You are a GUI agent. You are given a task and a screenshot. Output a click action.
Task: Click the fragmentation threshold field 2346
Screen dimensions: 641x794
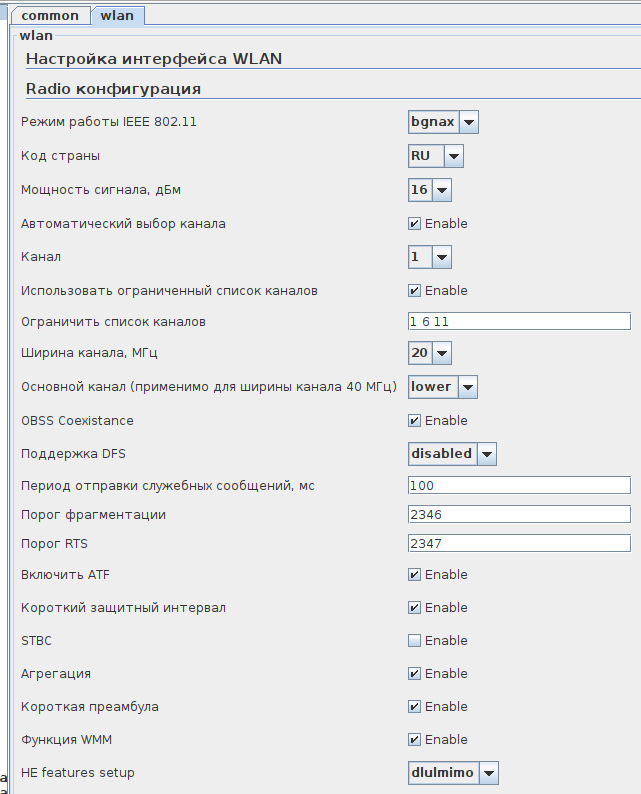click(519, 514)
